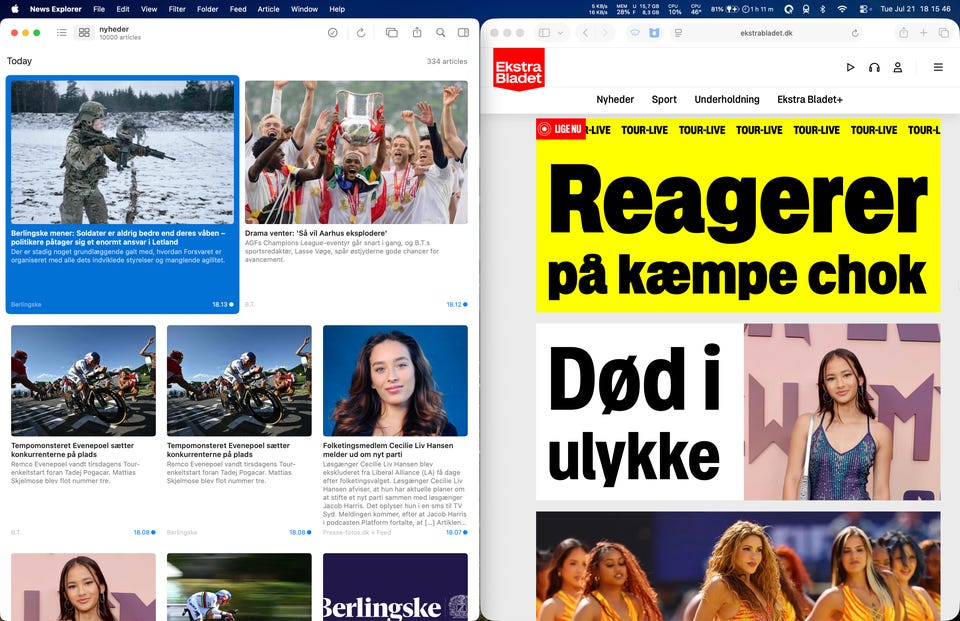The width and height of the screenshot is (960, 621).
Task: Share the page from Safari toolbar
Action: 903,33
